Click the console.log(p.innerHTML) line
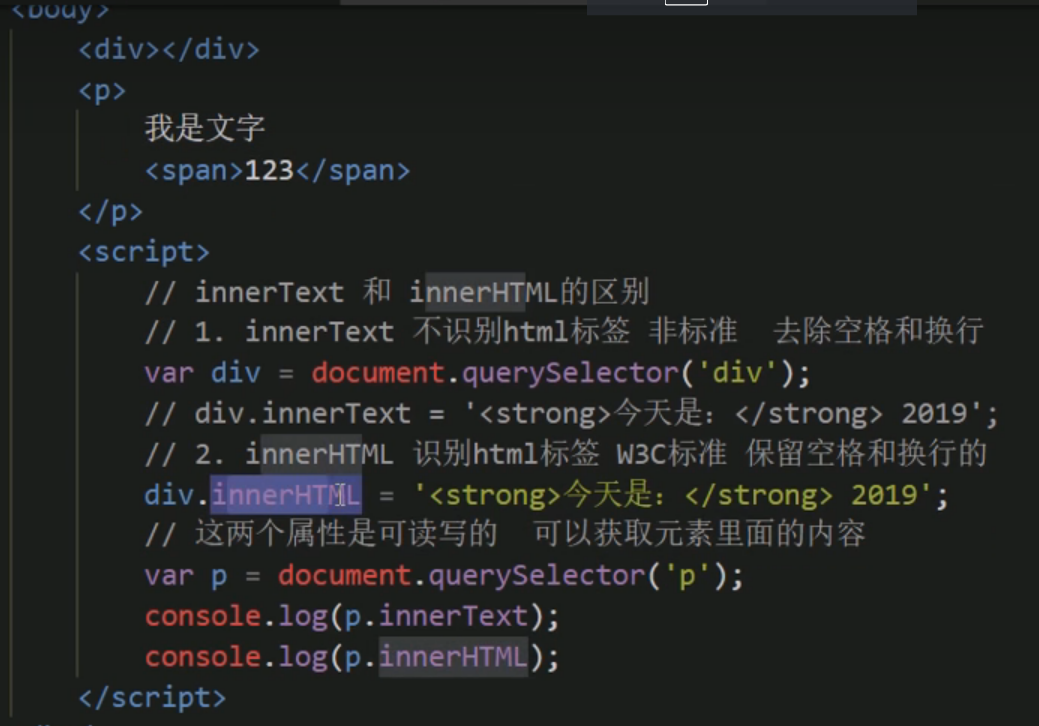The width and height of the screenshot is (1039, 726). point(353,657)
